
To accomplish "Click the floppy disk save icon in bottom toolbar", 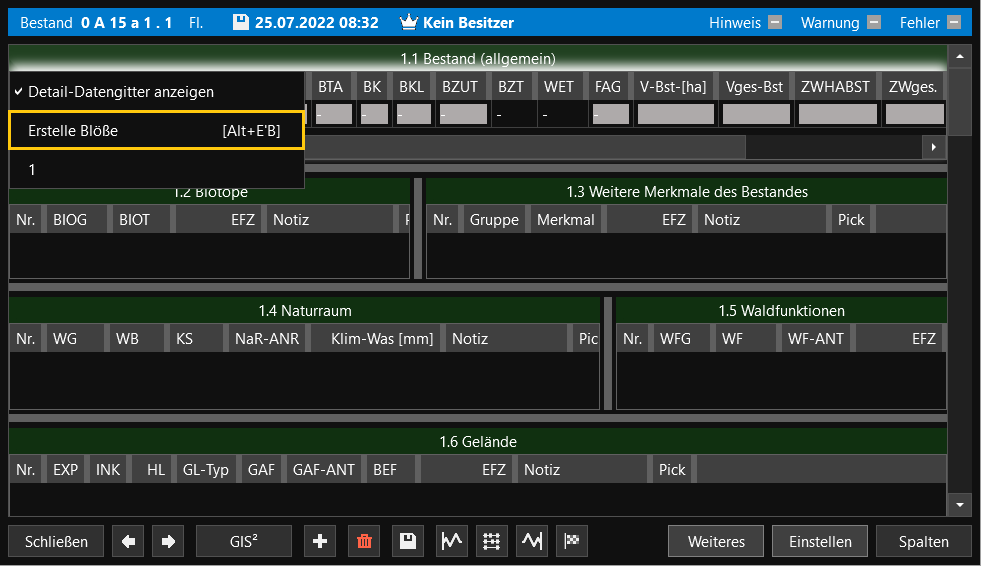I will tap(408, 541).
